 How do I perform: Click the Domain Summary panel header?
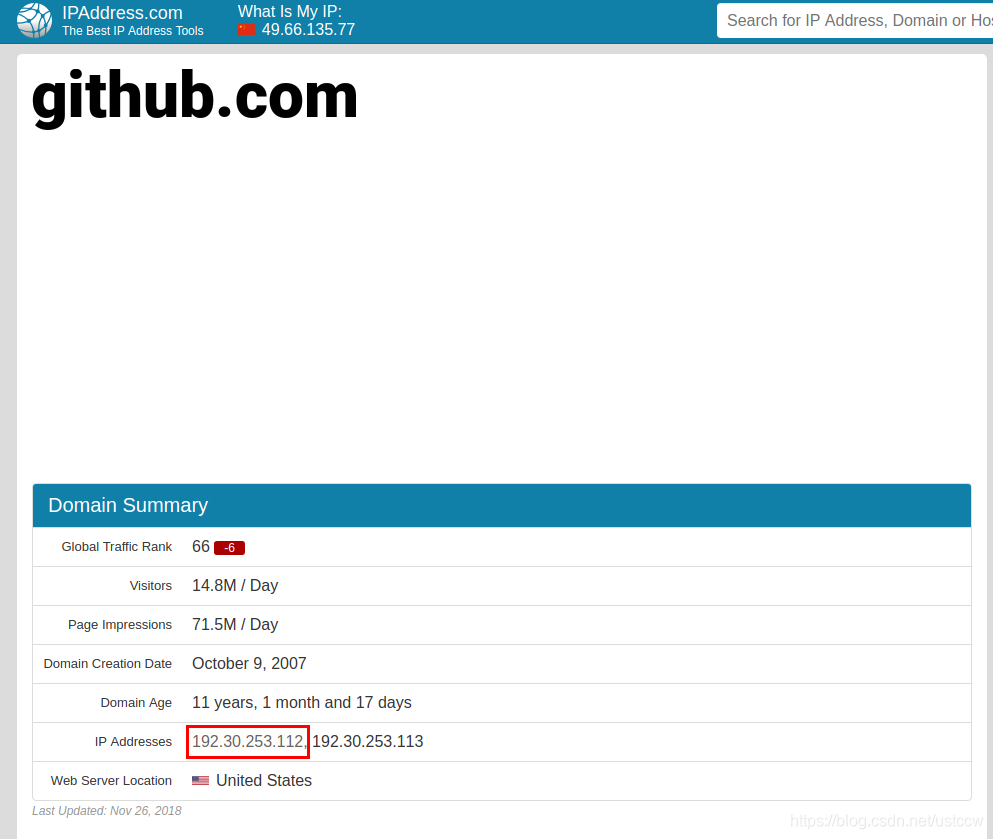(x=502, y=505)
